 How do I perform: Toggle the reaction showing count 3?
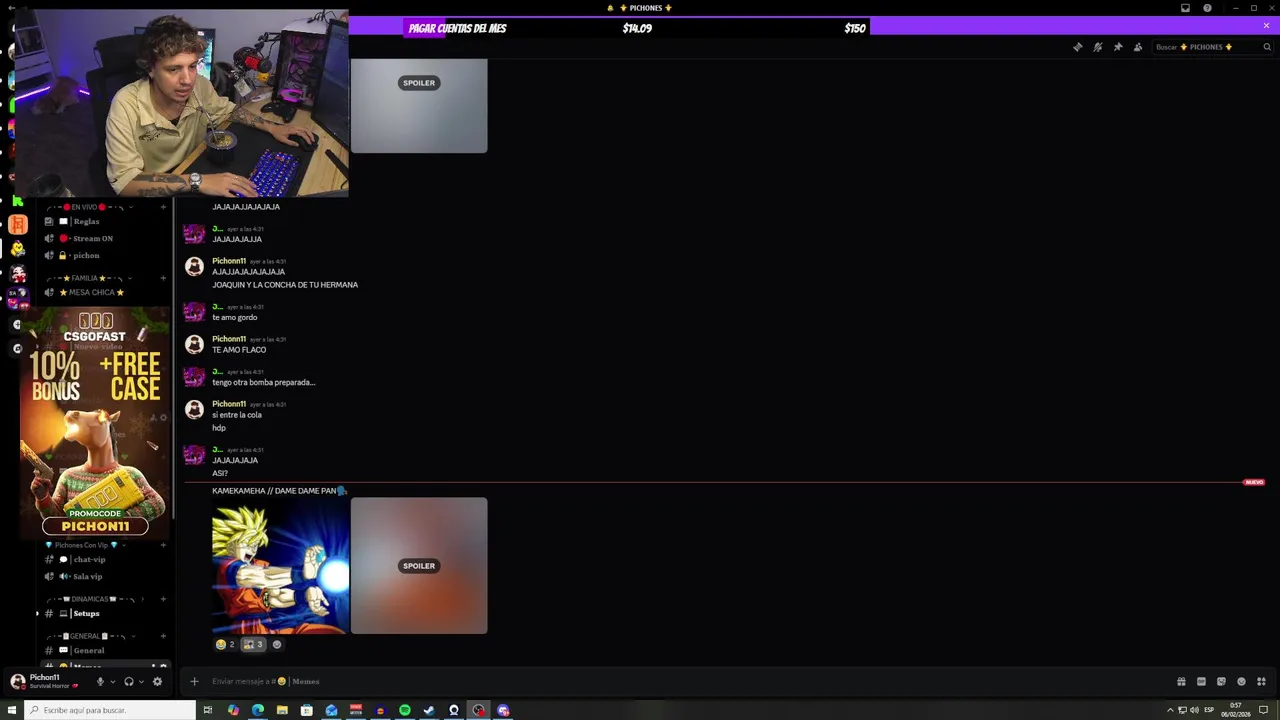click(x=253, y=645)
